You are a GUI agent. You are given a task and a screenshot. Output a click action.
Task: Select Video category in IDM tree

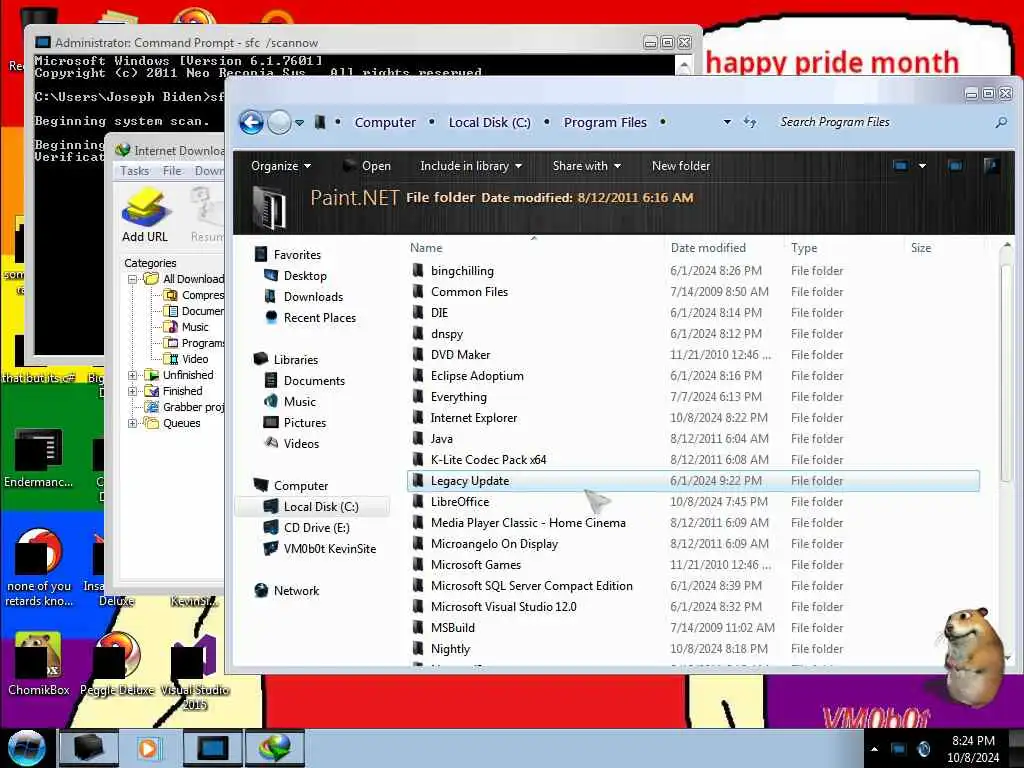[195, 359]
